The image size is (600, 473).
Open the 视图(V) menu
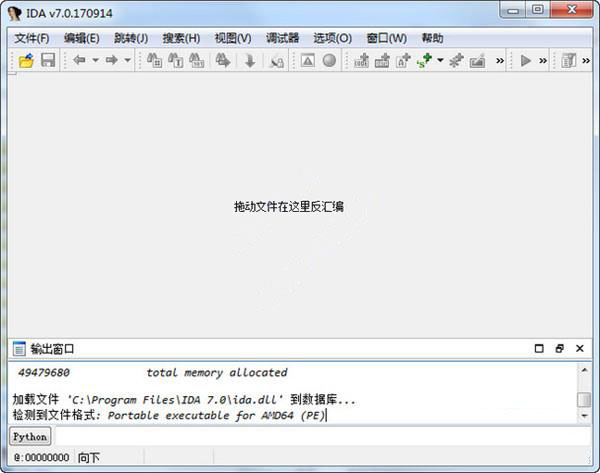coord(233,38)
